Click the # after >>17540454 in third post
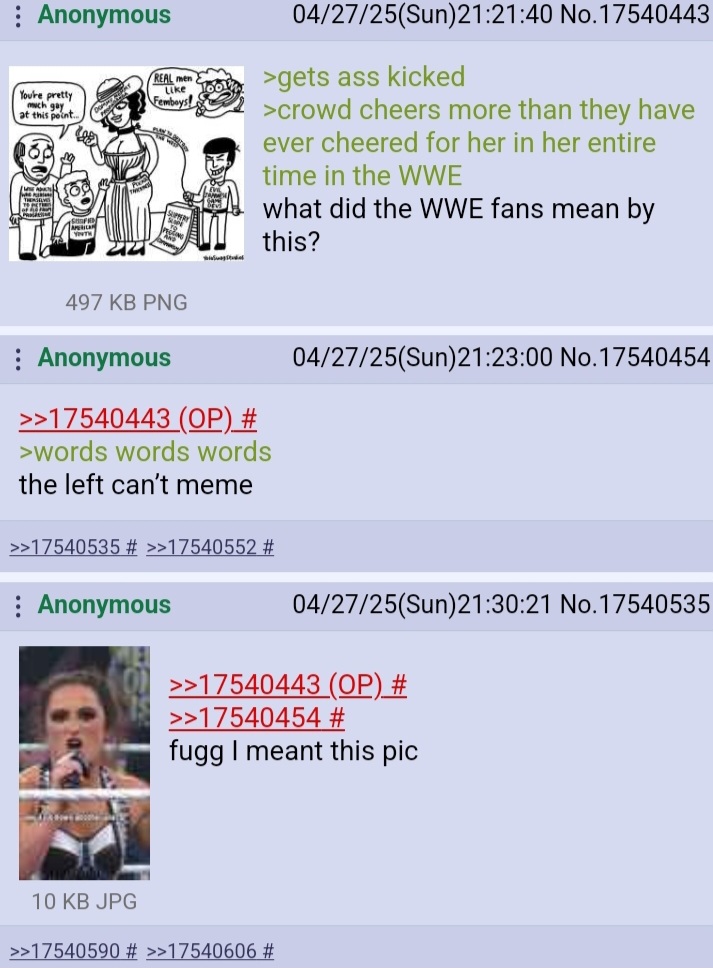 pyautogui.click(x=337, y=717)
